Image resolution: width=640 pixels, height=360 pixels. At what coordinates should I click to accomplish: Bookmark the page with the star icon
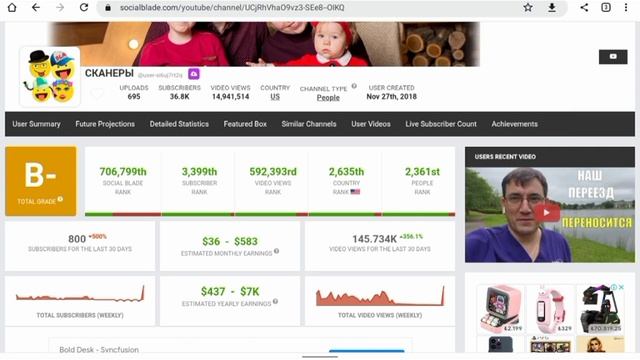click(528, 7)
